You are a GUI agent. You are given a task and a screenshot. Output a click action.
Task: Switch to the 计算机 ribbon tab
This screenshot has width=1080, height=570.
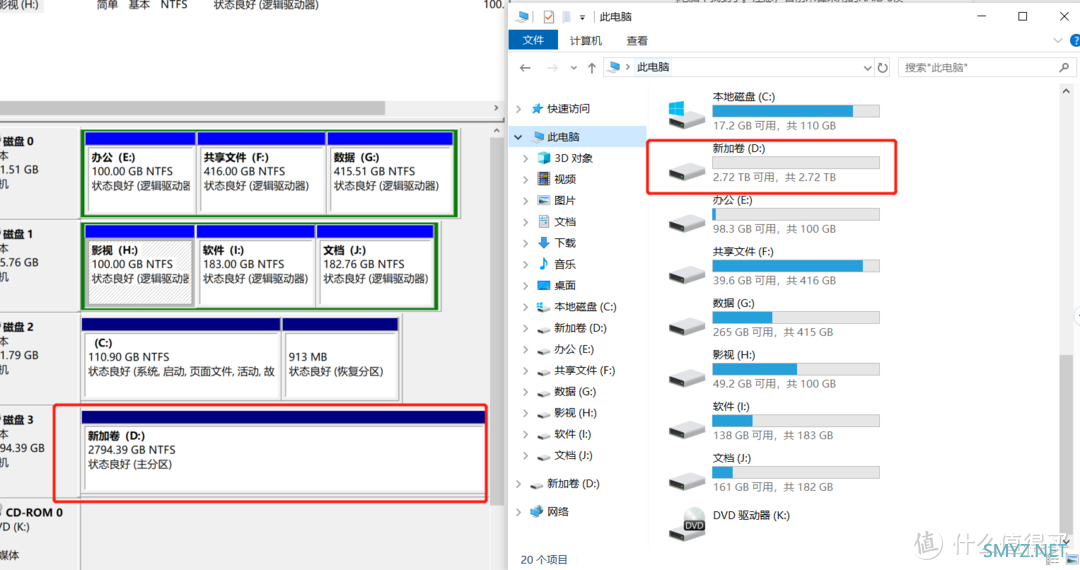pyautogui.click(x=585, y=41)
